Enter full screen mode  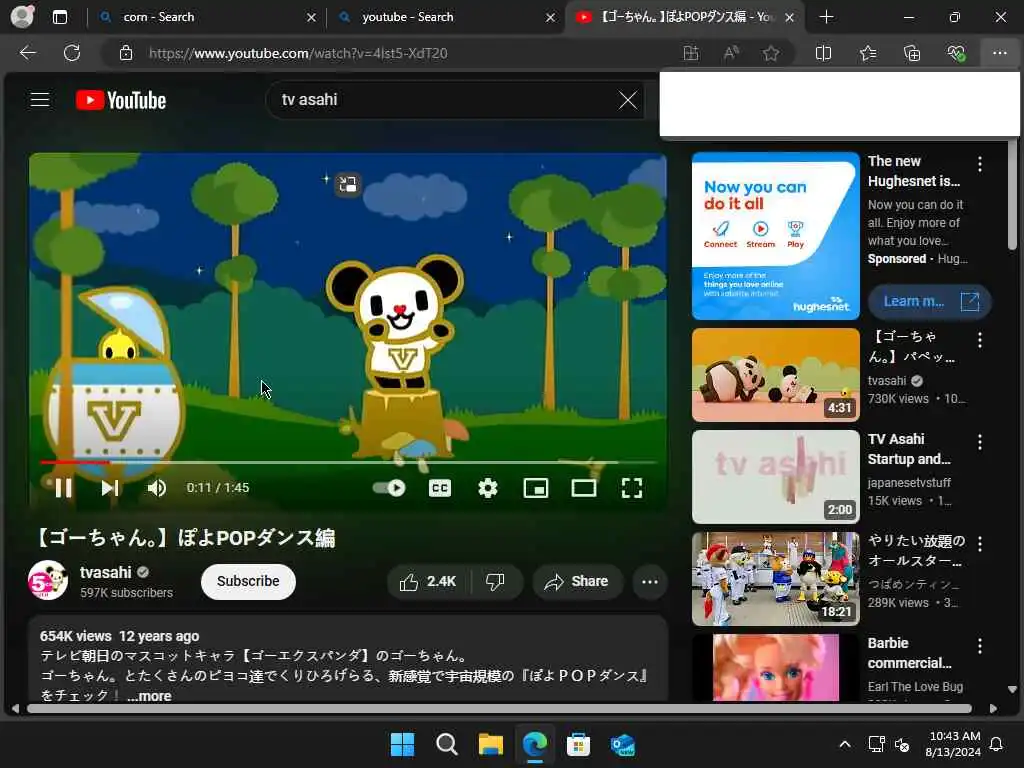[632, 488]
